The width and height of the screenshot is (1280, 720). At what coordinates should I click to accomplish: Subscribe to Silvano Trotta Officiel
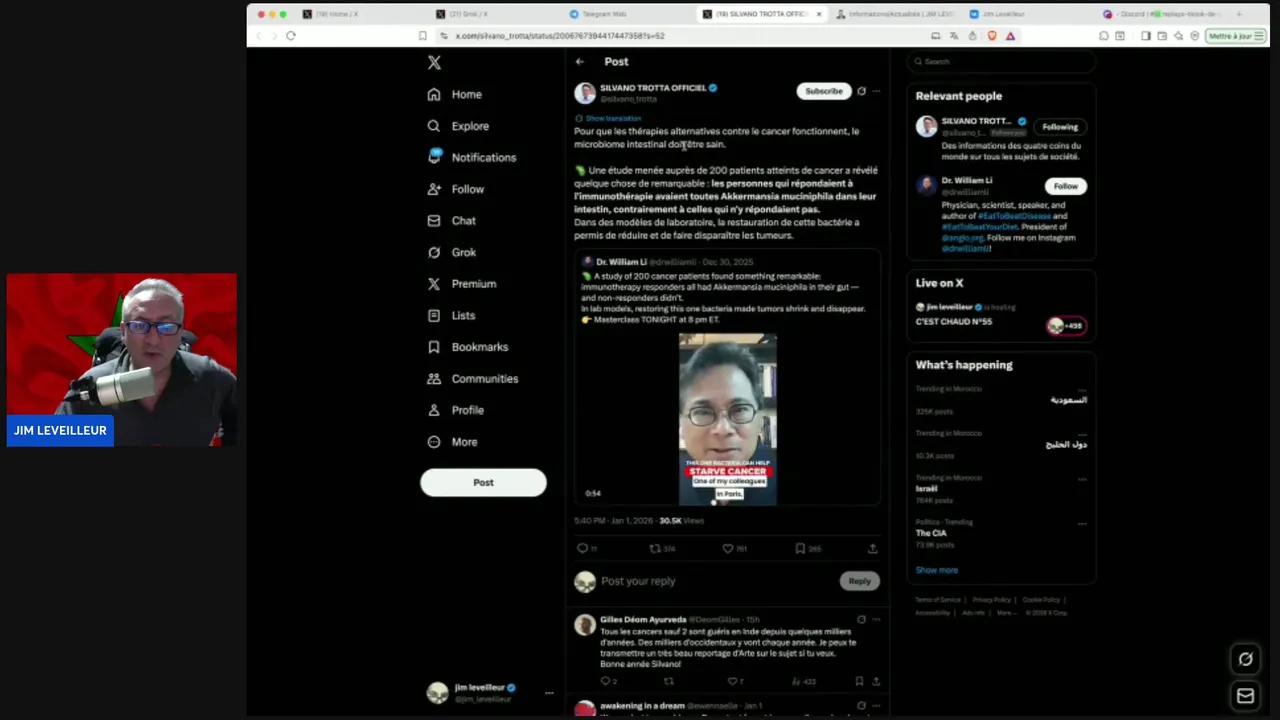coord(824,91)
